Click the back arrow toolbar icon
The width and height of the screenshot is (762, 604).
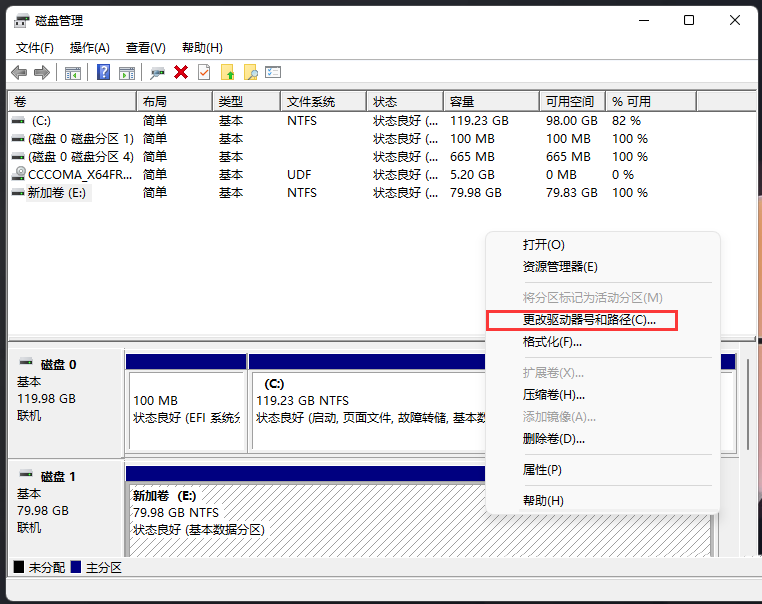click(x=19, y=72)
